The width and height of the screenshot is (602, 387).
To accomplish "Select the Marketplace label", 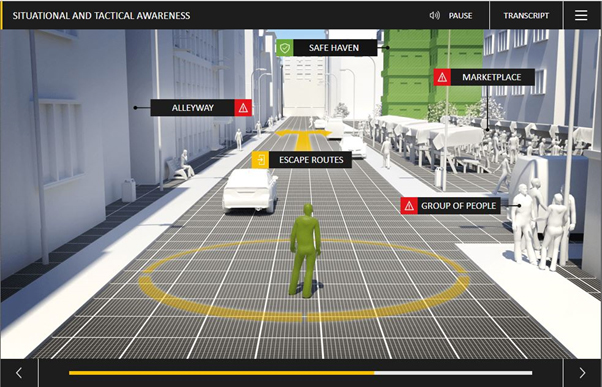I will click(x=493, y=77).
